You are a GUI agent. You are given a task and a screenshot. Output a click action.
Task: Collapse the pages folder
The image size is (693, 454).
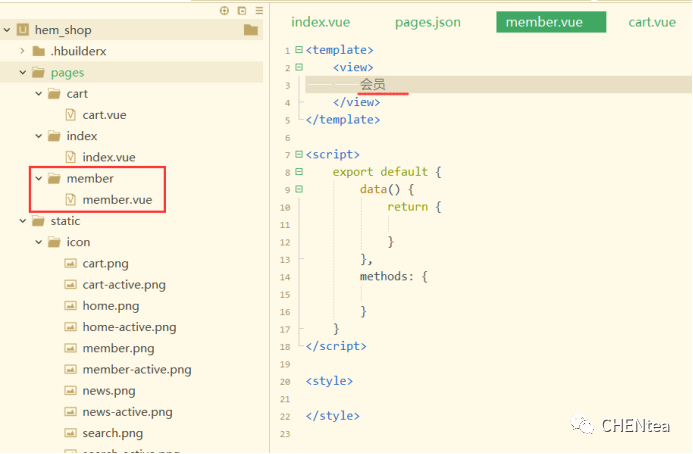[x=22, y=73]
